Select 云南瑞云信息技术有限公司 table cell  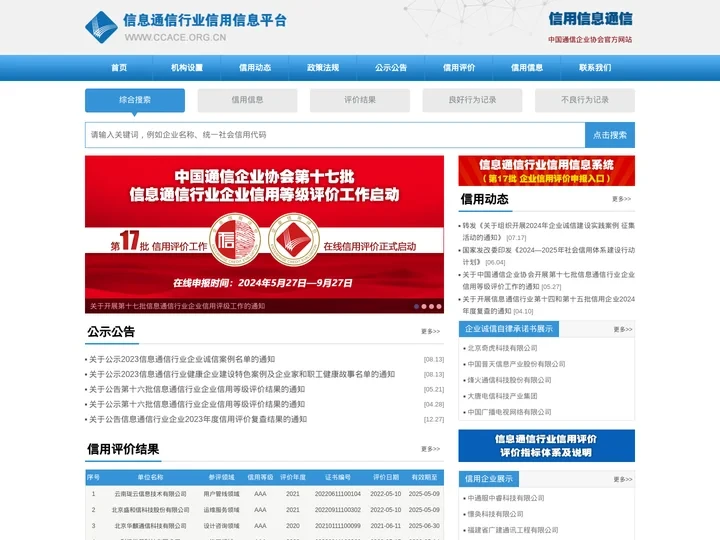click(x=150, y=494)
